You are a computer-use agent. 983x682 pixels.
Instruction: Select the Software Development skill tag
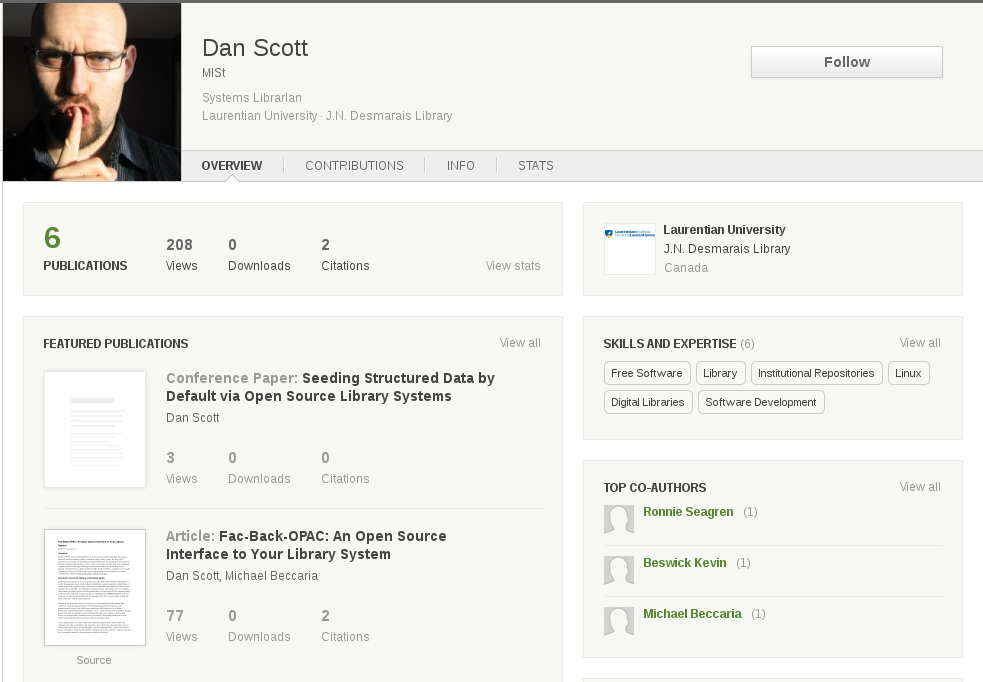761,402
